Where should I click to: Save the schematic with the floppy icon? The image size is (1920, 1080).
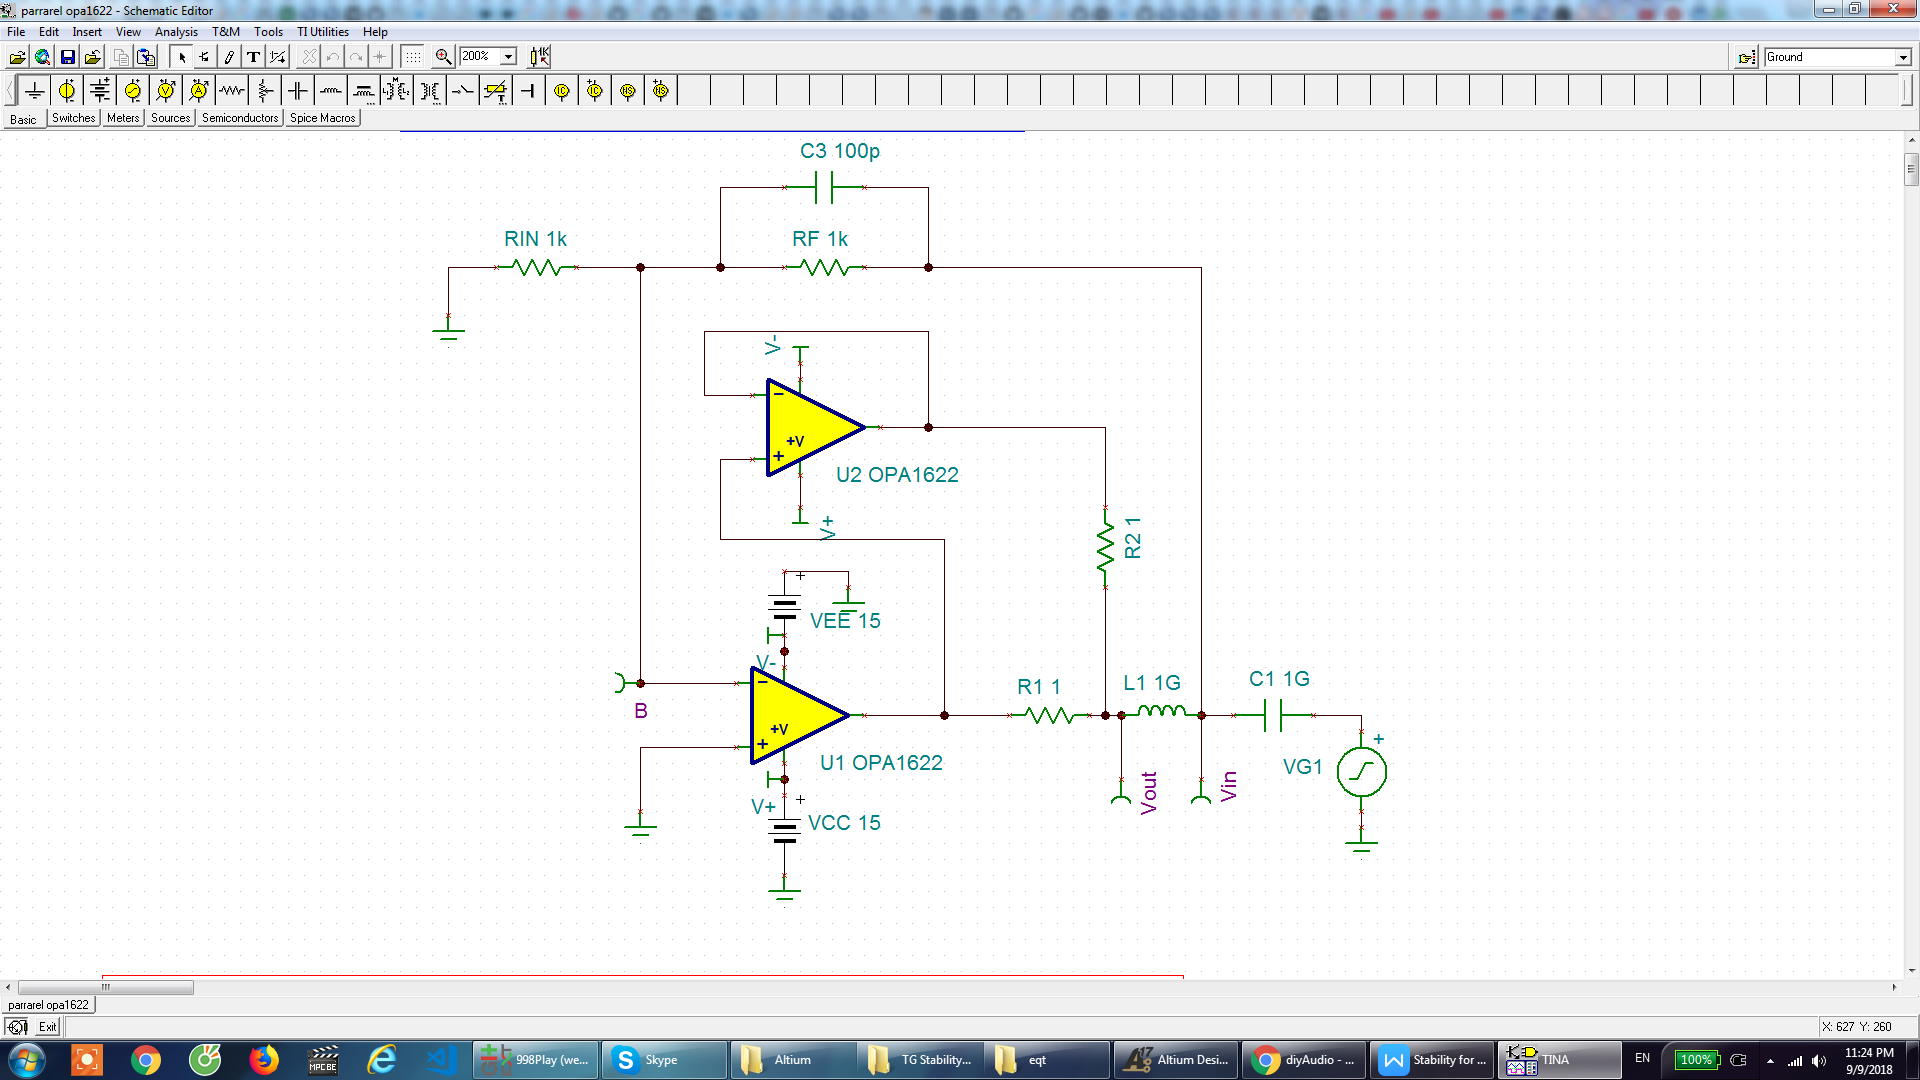[x=67, y=57]
